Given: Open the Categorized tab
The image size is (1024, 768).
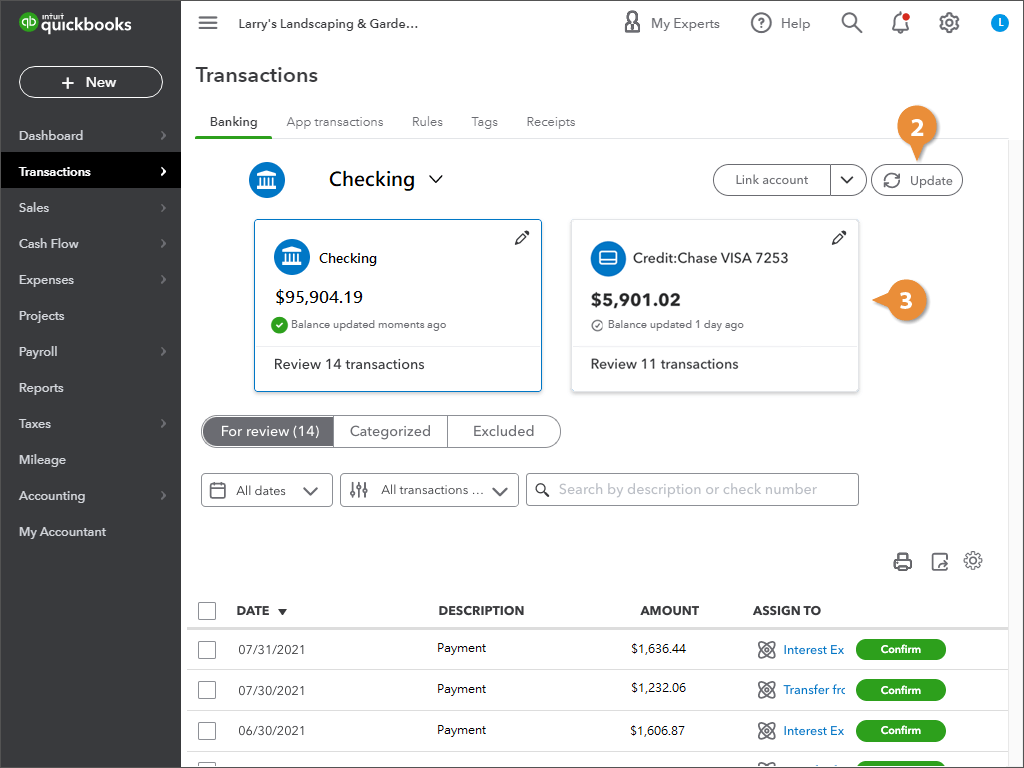Looking at the screenshot, I should (x=390, y=432).
